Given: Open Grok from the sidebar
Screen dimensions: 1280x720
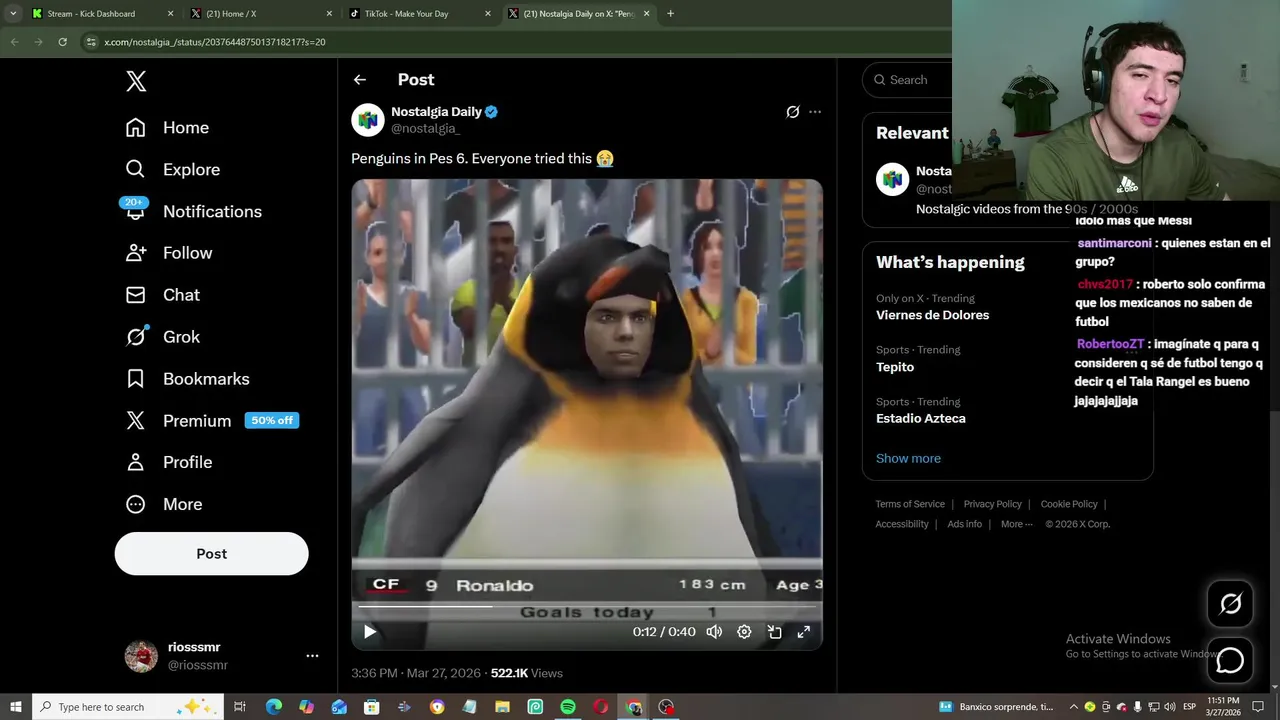Looking at the screenshot, I should click(163, 337).
